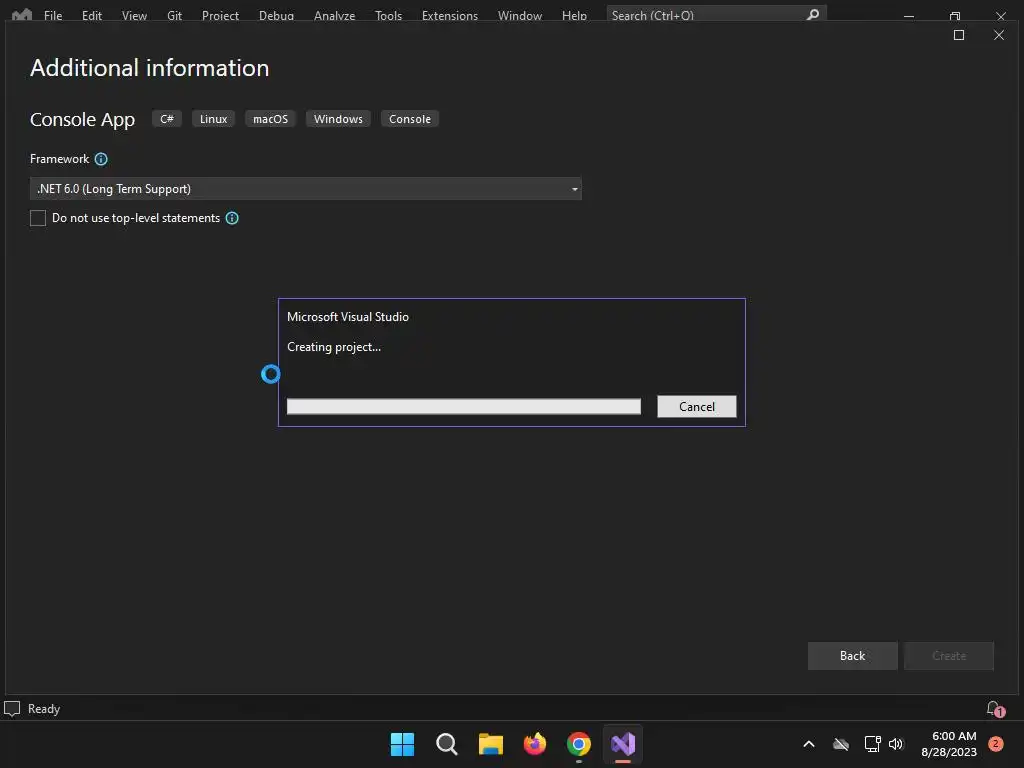
Task: Cancel the project creation
Action: coord(697,406)
